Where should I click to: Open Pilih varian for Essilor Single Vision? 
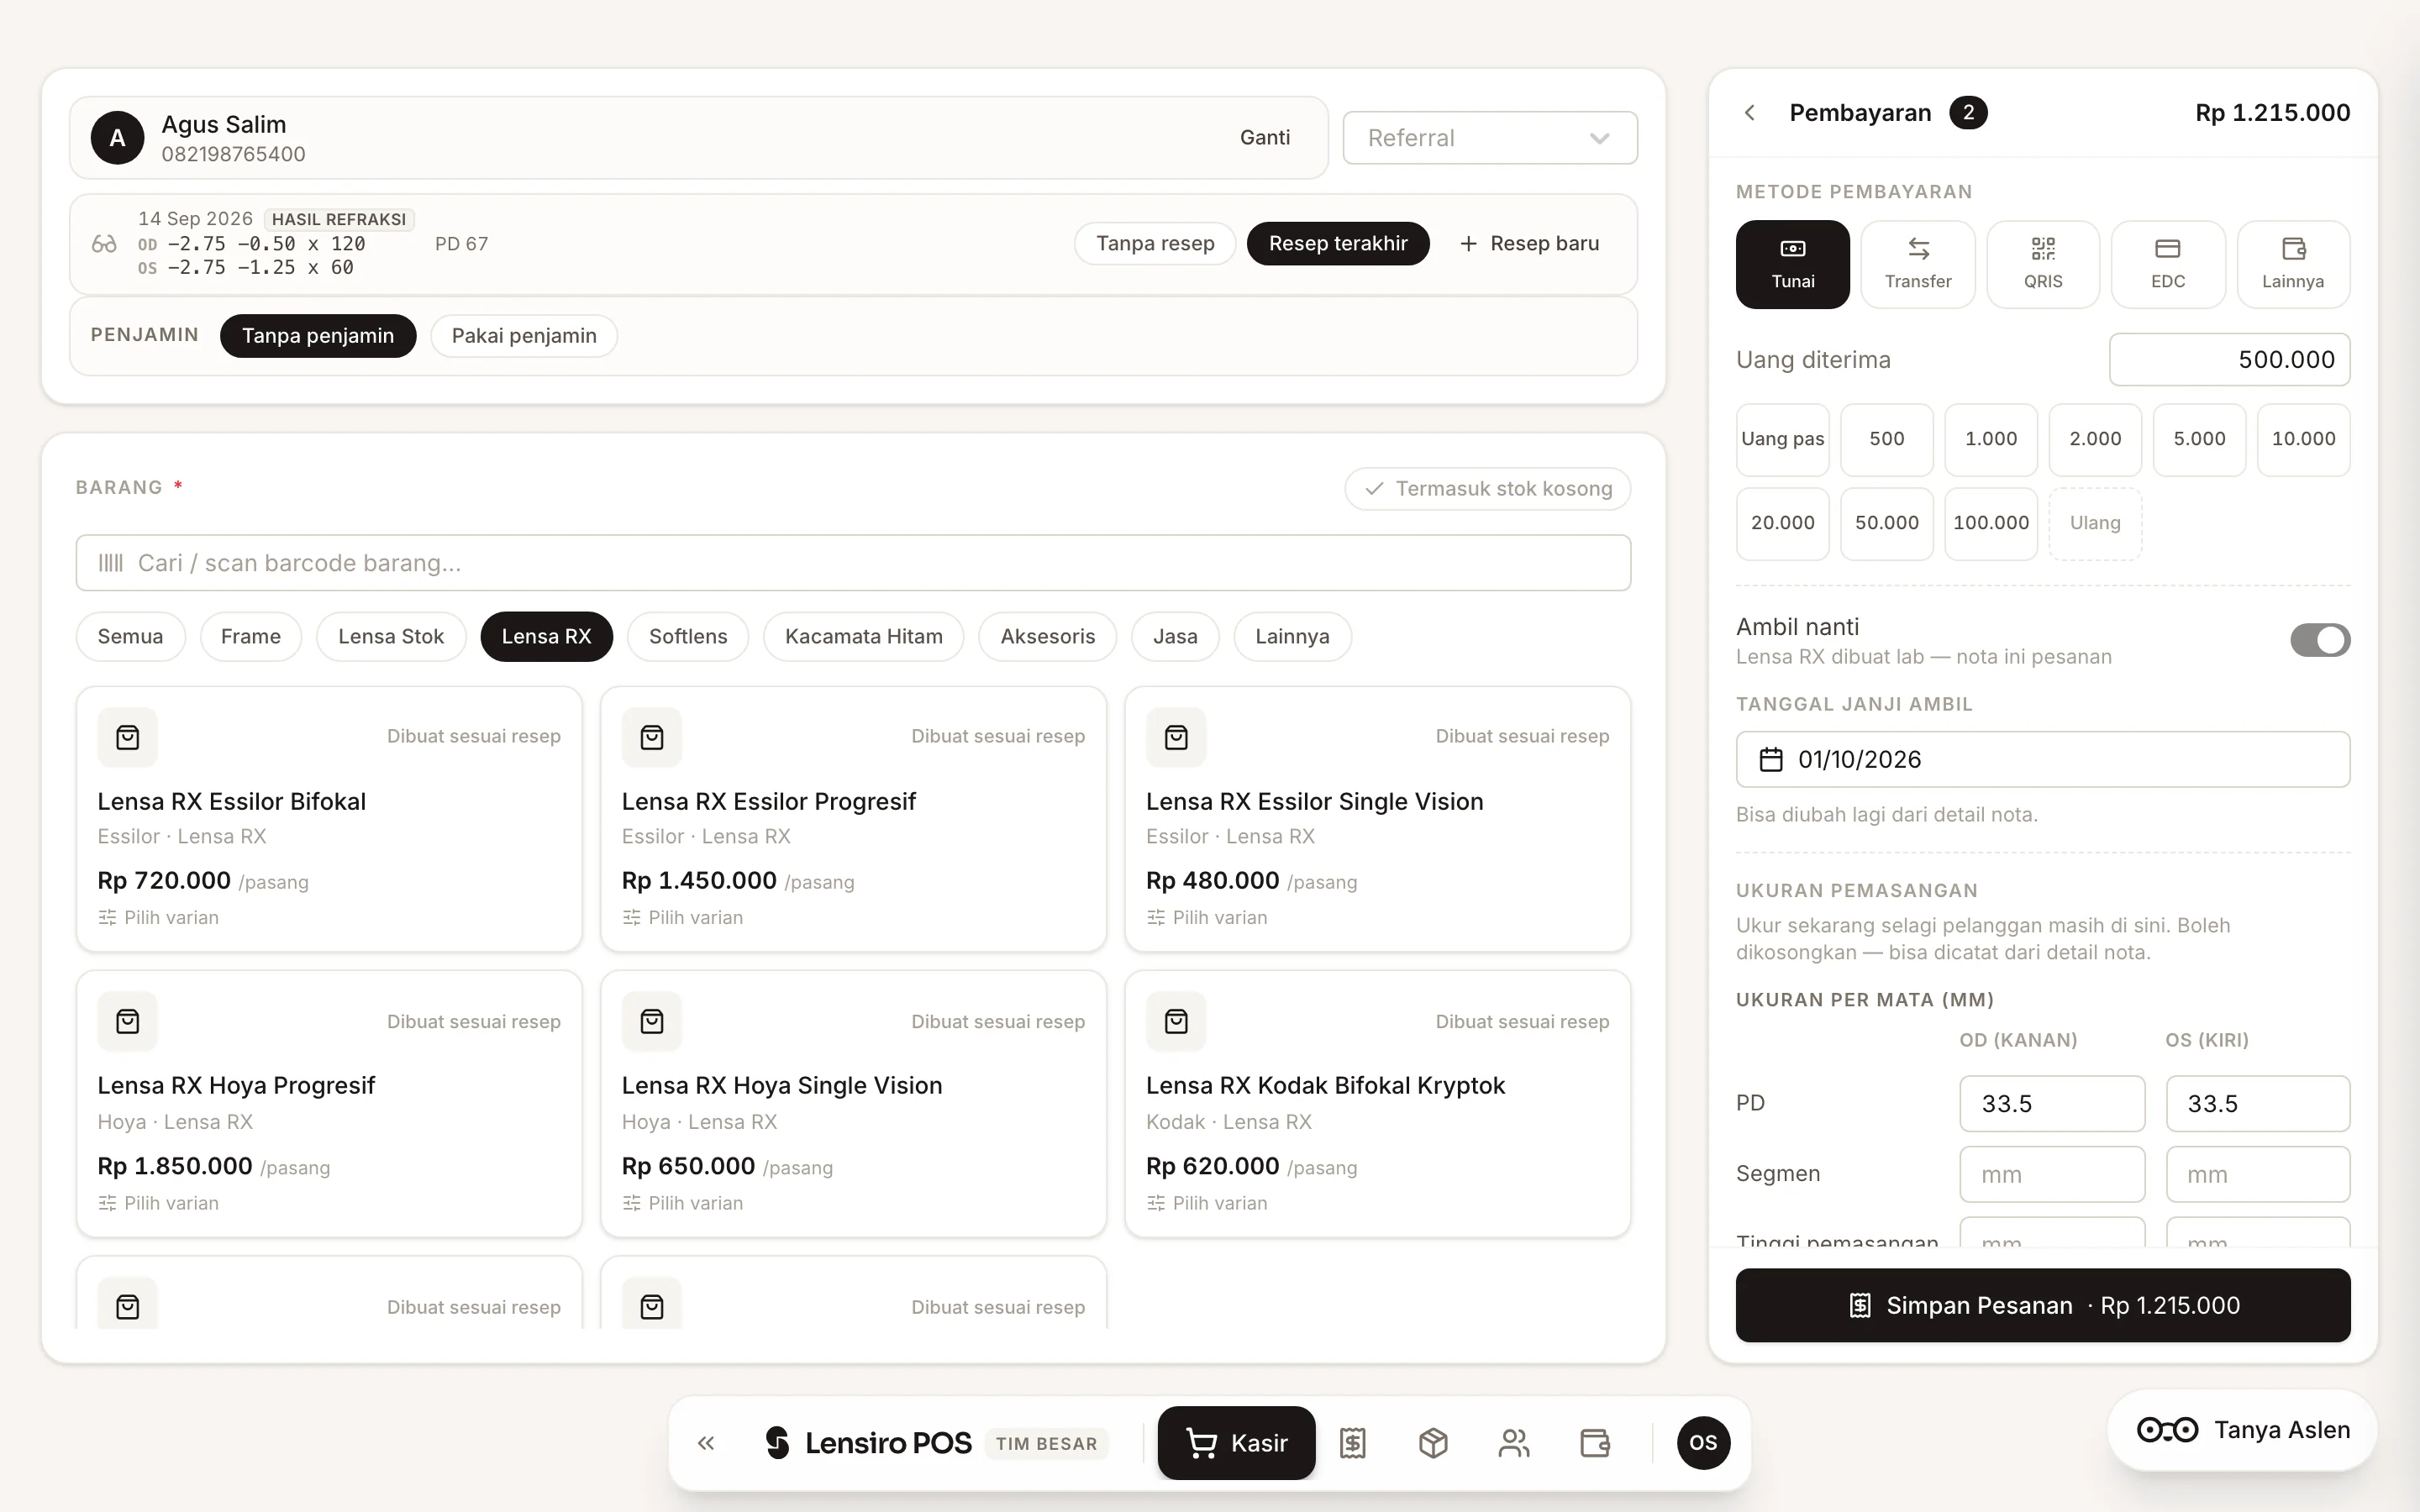click(1206, 918)
